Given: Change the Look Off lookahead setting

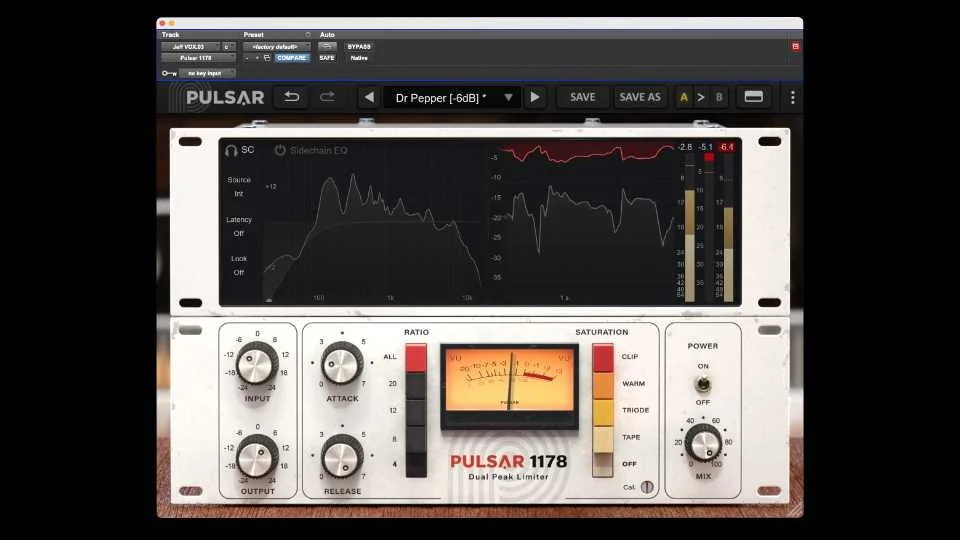Looking at the screenshot, I should pyautogui.click(x=239, y=272).
